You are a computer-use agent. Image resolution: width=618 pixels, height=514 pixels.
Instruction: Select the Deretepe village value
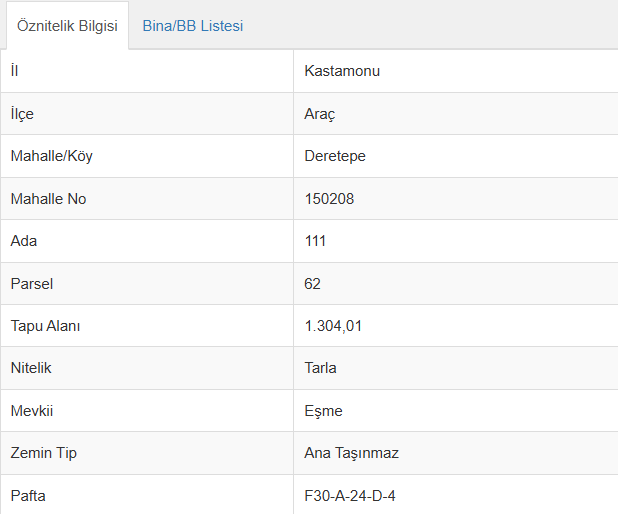pos(335,156)
